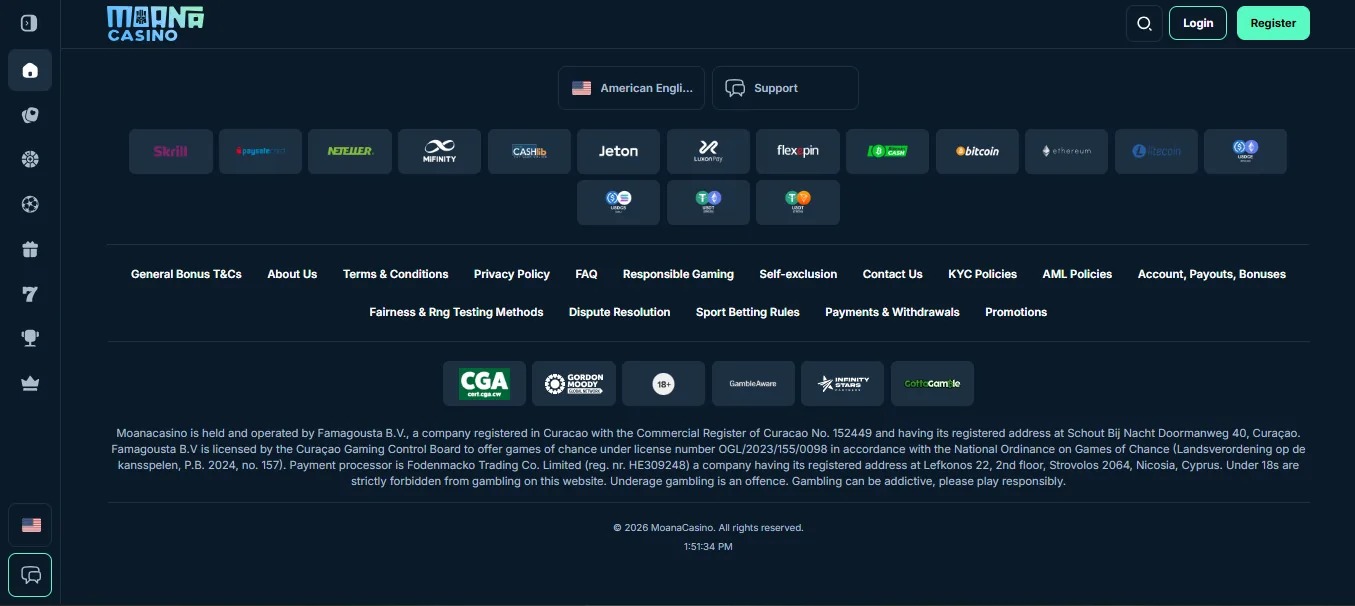Open the Home sidebar icon
The image size is (1355, 606).
30,70
